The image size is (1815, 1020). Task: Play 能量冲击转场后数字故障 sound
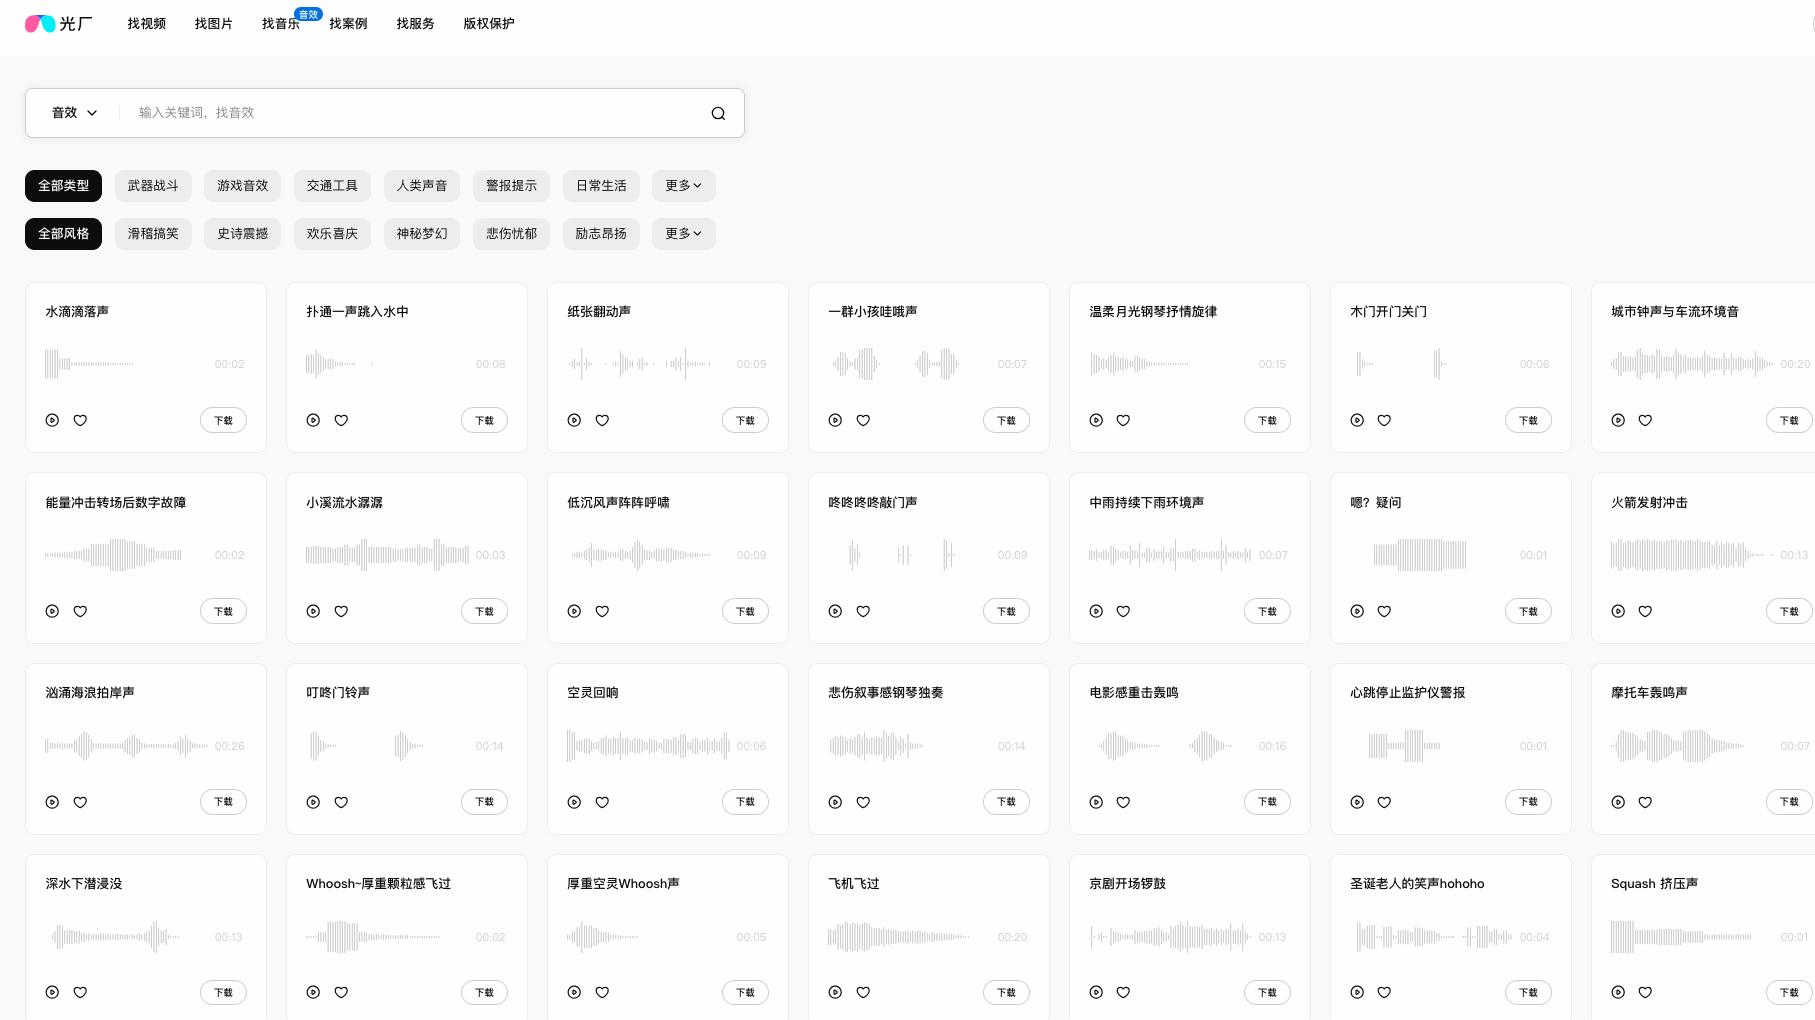coord(52,611)
